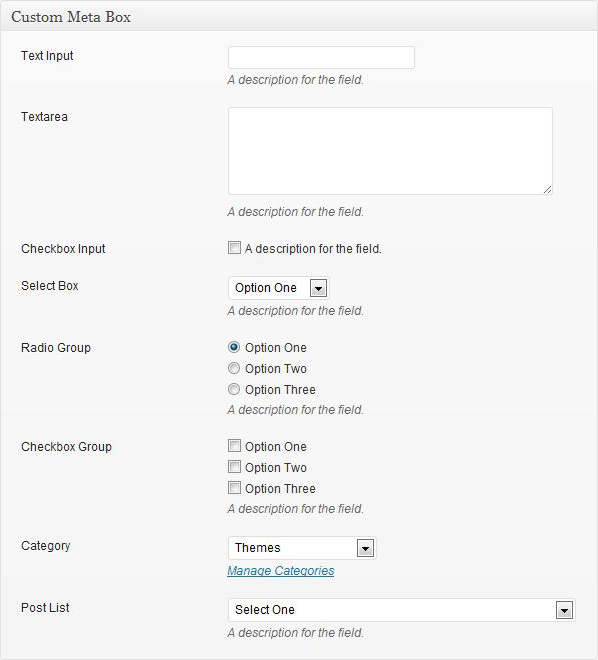Click the Themes category select box
The image size is (598, 660).
[302, 548]
